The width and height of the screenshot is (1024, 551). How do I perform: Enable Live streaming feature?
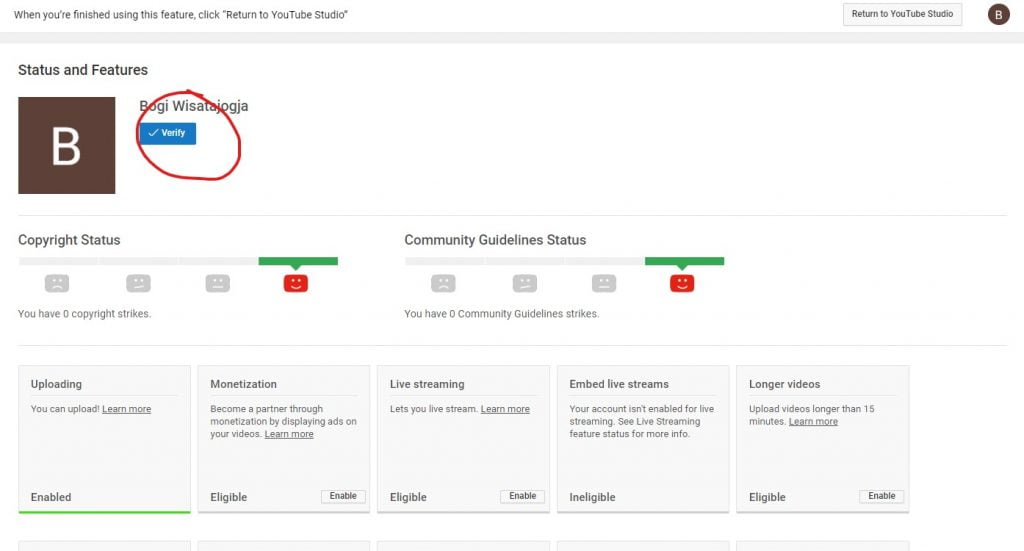522,496
